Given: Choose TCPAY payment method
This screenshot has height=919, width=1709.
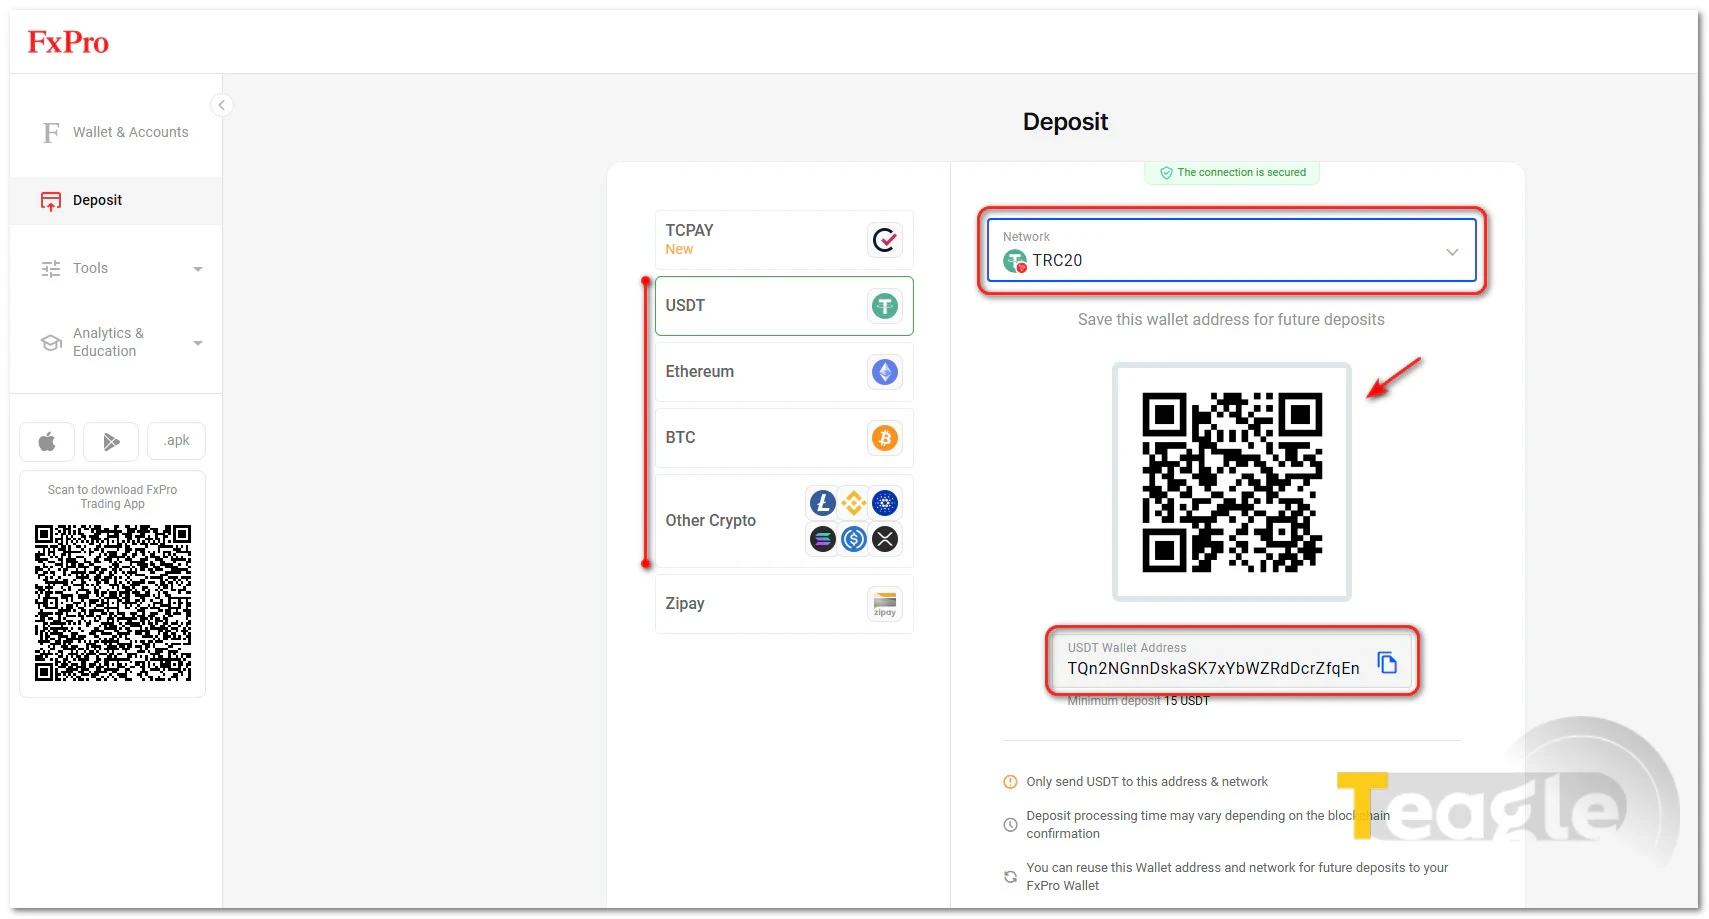Looking at the screenshot, I should point(784,240).
